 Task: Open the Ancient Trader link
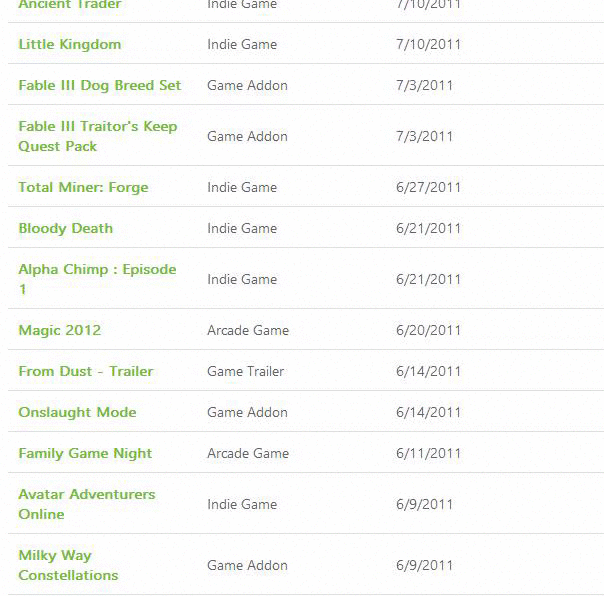pyautogui.click(x=70, y=4)
